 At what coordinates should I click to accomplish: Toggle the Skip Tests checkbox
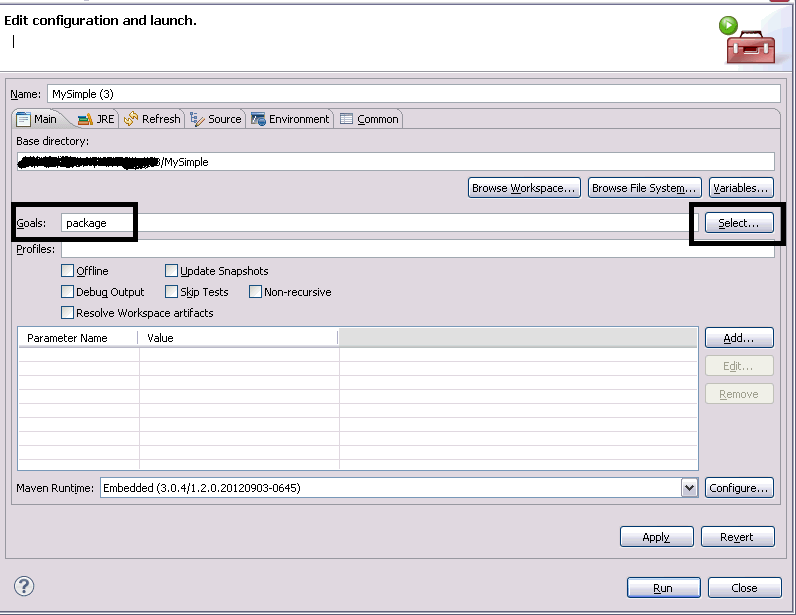(171, 292)
